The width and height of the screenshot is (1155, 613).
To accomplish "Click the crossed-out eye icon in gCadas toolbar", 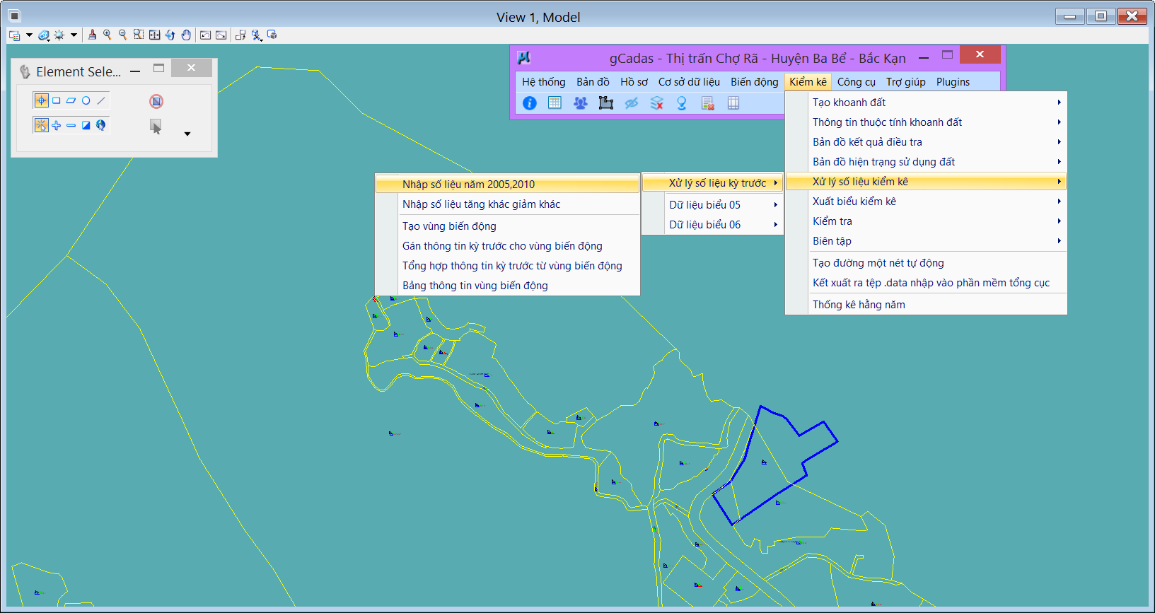I will point(631,103).
